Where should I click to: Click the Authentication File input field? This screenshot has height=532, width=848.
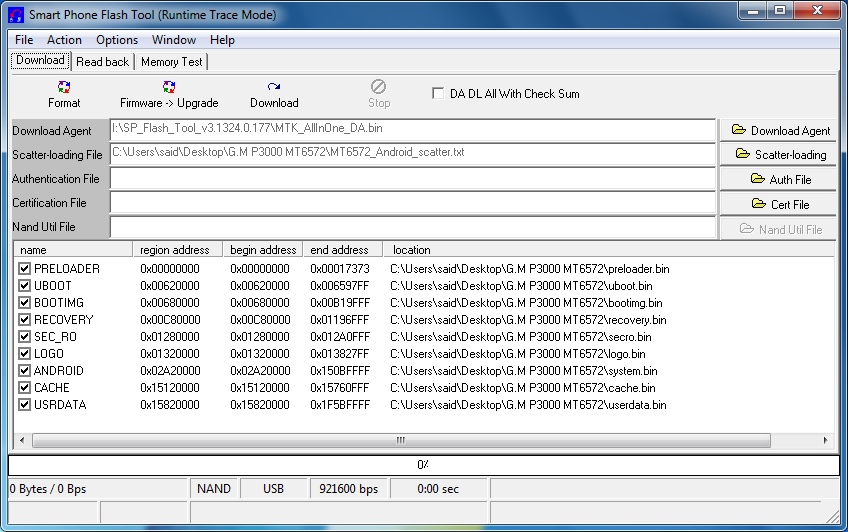pos(413,178)
